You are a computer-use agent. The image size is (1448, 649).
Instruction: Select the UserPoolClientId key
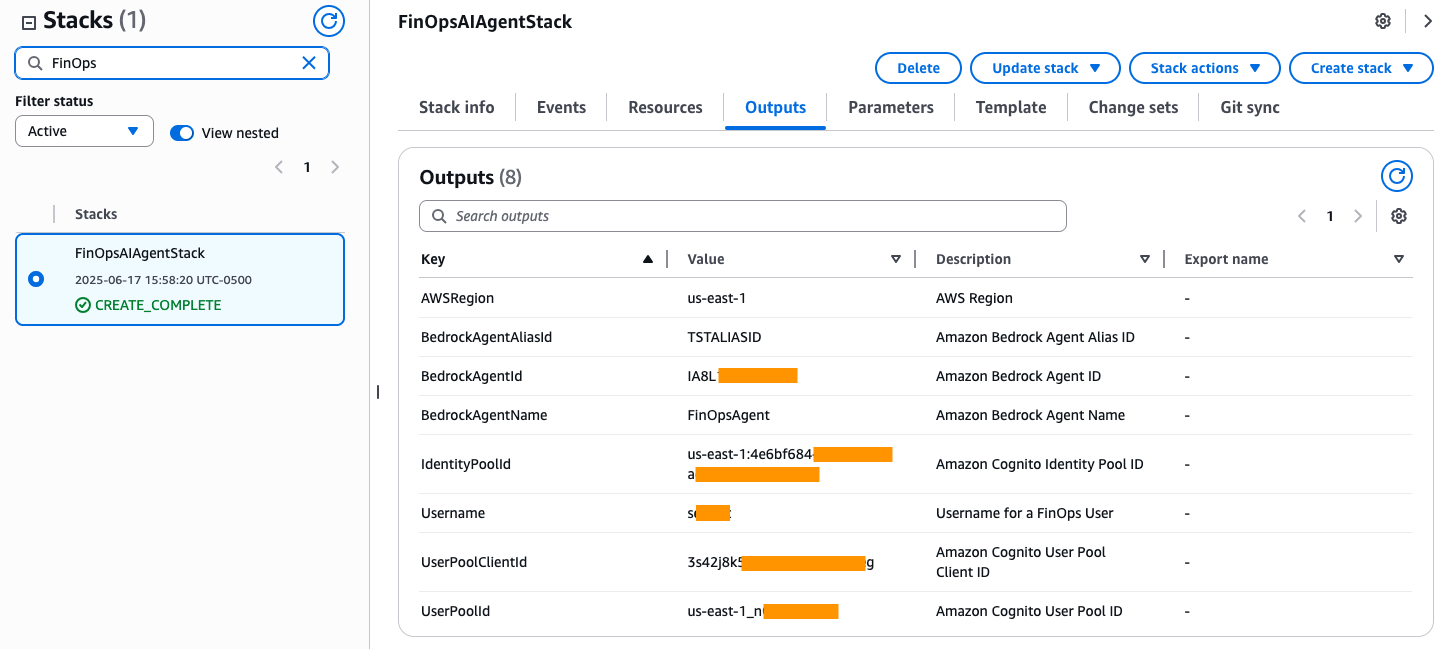click(474, 562)
